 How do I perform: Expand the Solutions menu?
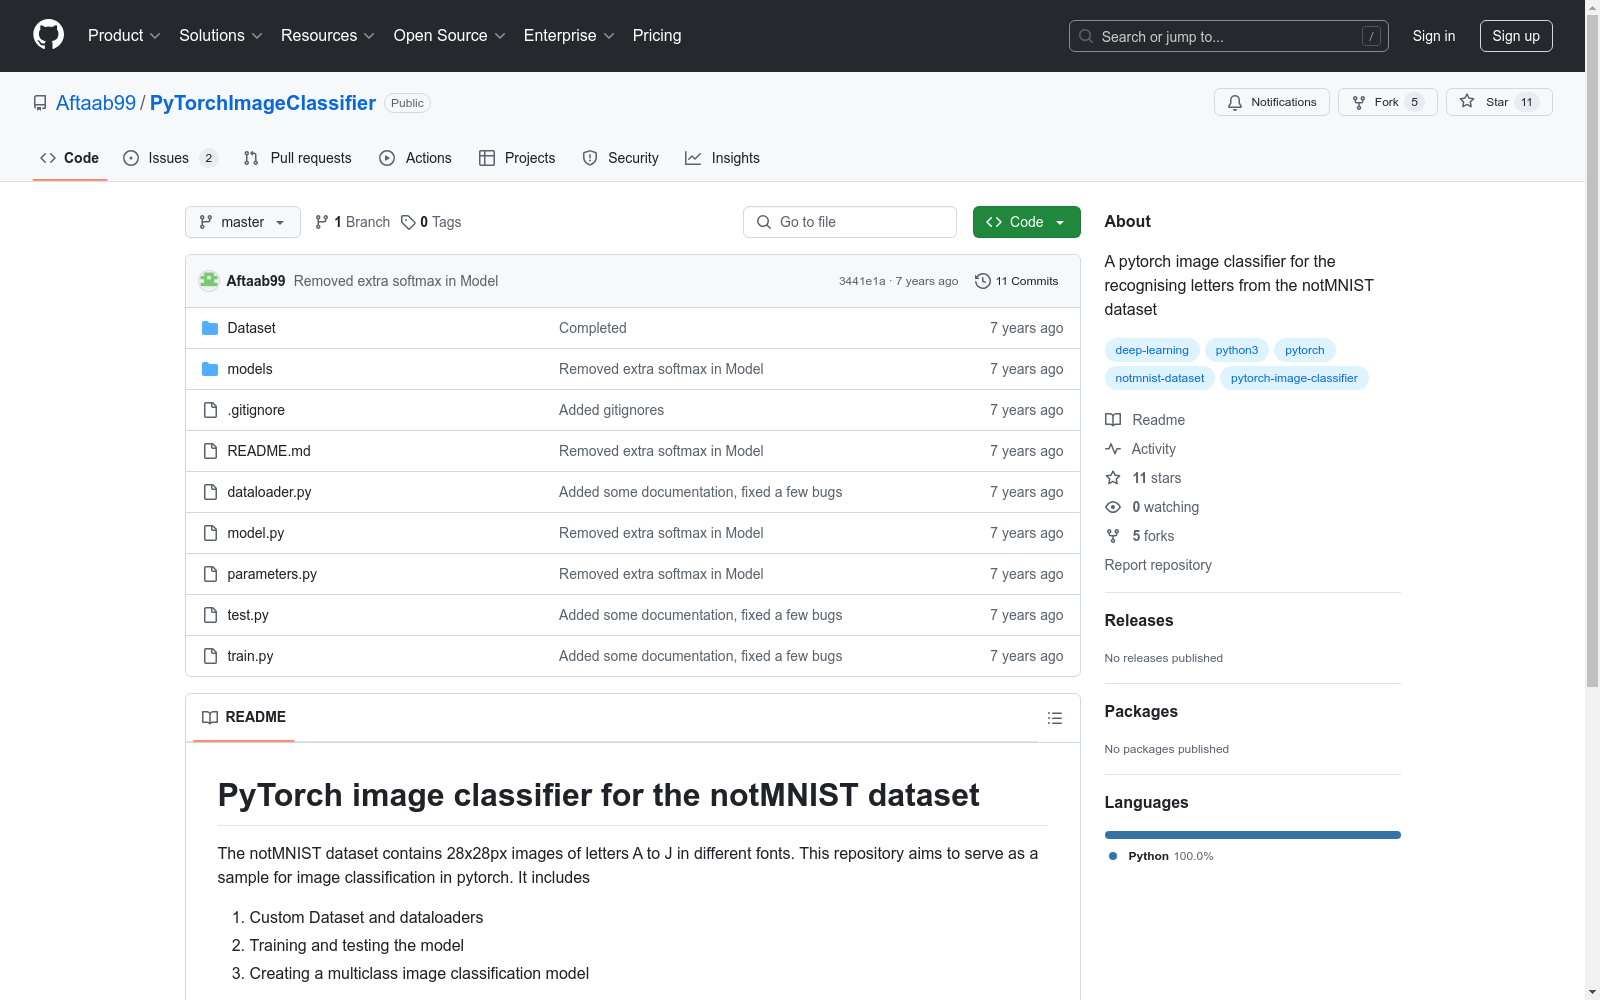pos(221,36)
